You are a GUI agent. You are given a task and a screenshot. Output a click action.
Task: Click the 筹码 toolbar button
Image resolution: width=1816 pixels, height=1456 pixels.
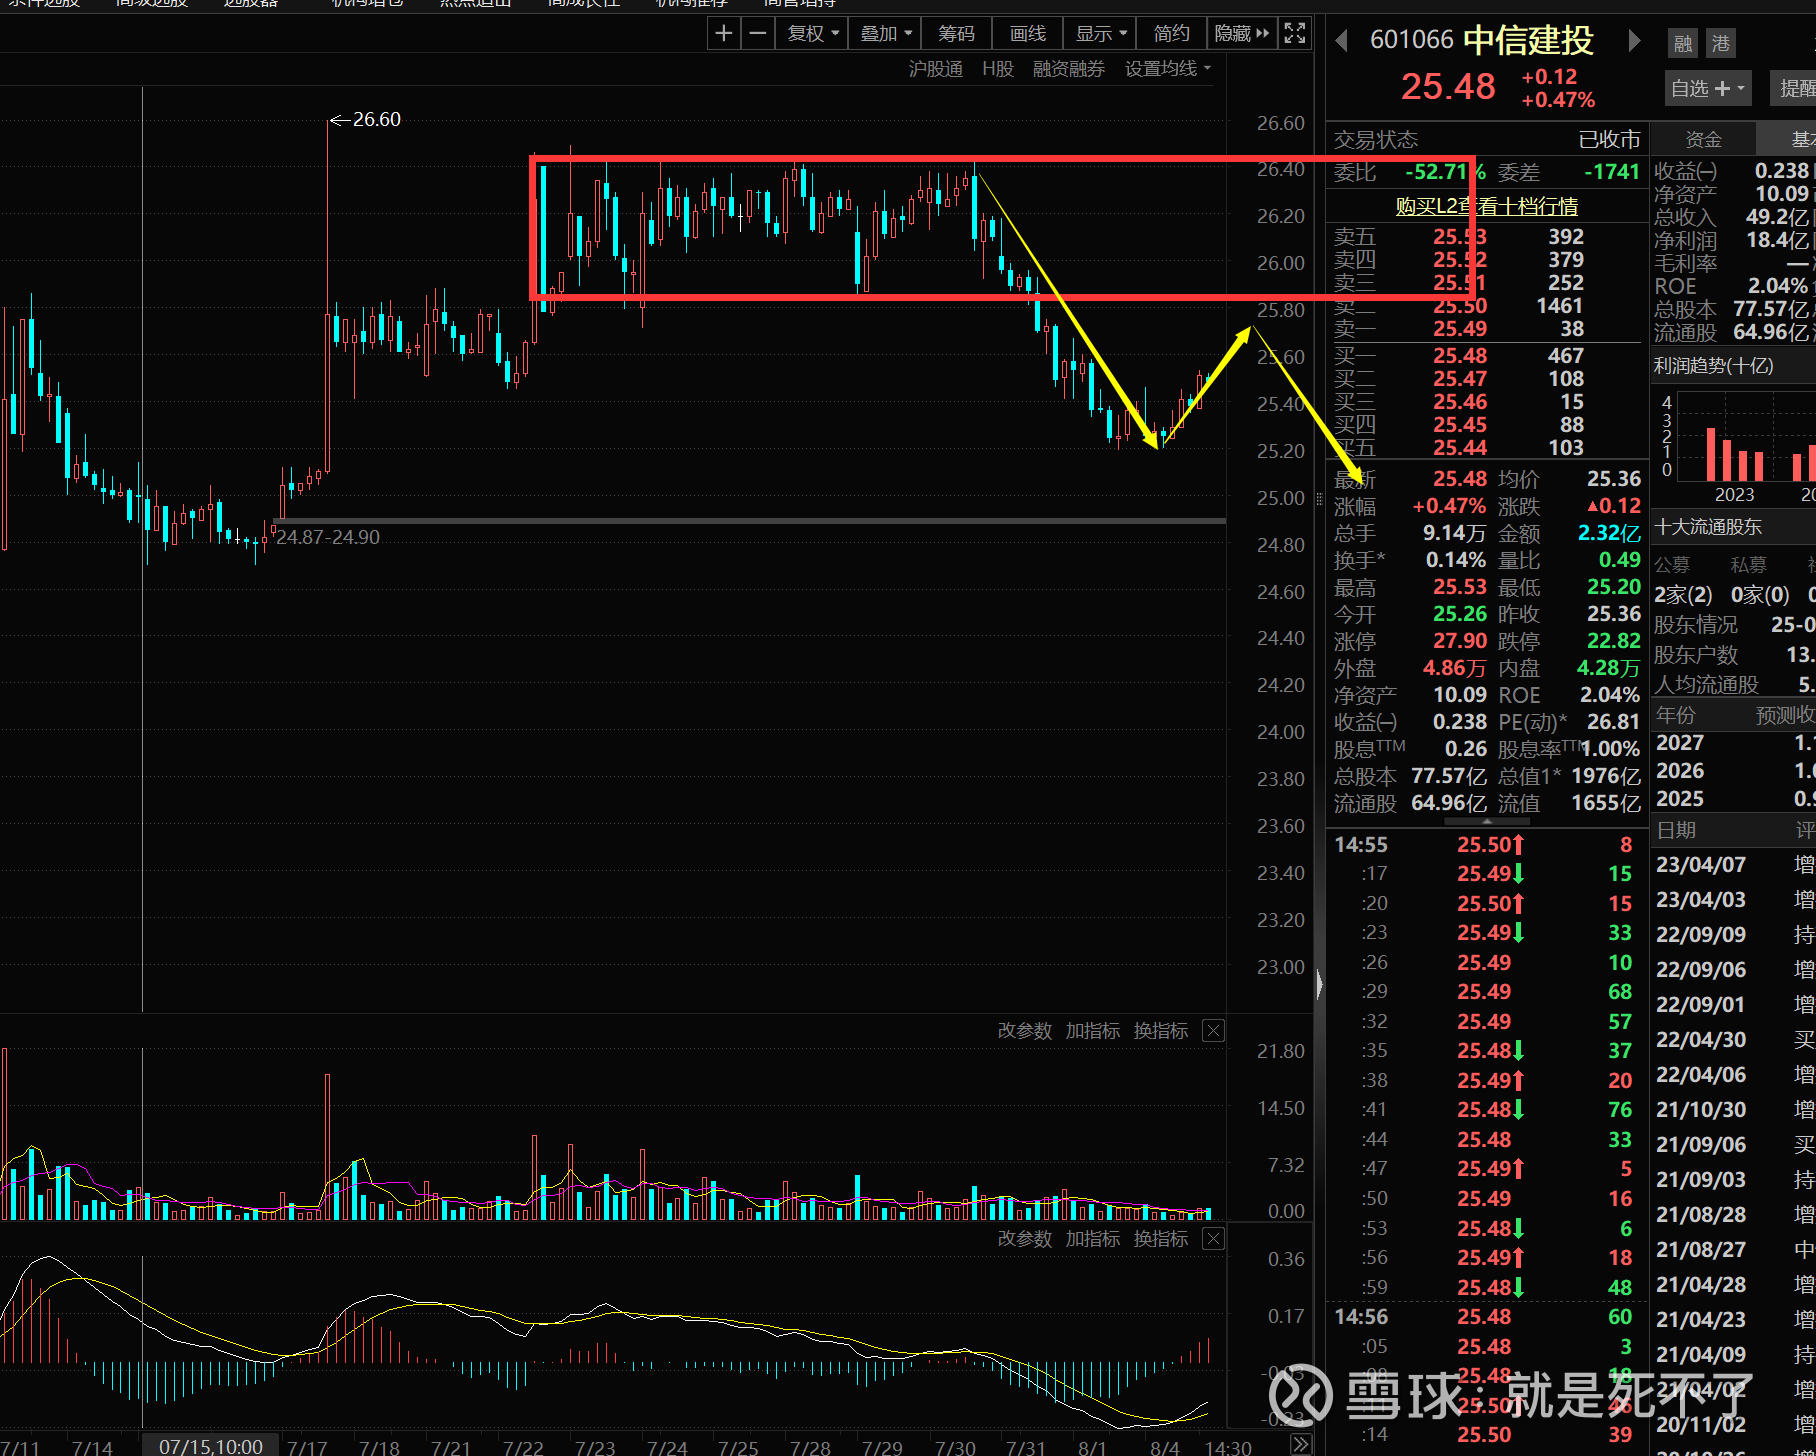tap(956, 33)
